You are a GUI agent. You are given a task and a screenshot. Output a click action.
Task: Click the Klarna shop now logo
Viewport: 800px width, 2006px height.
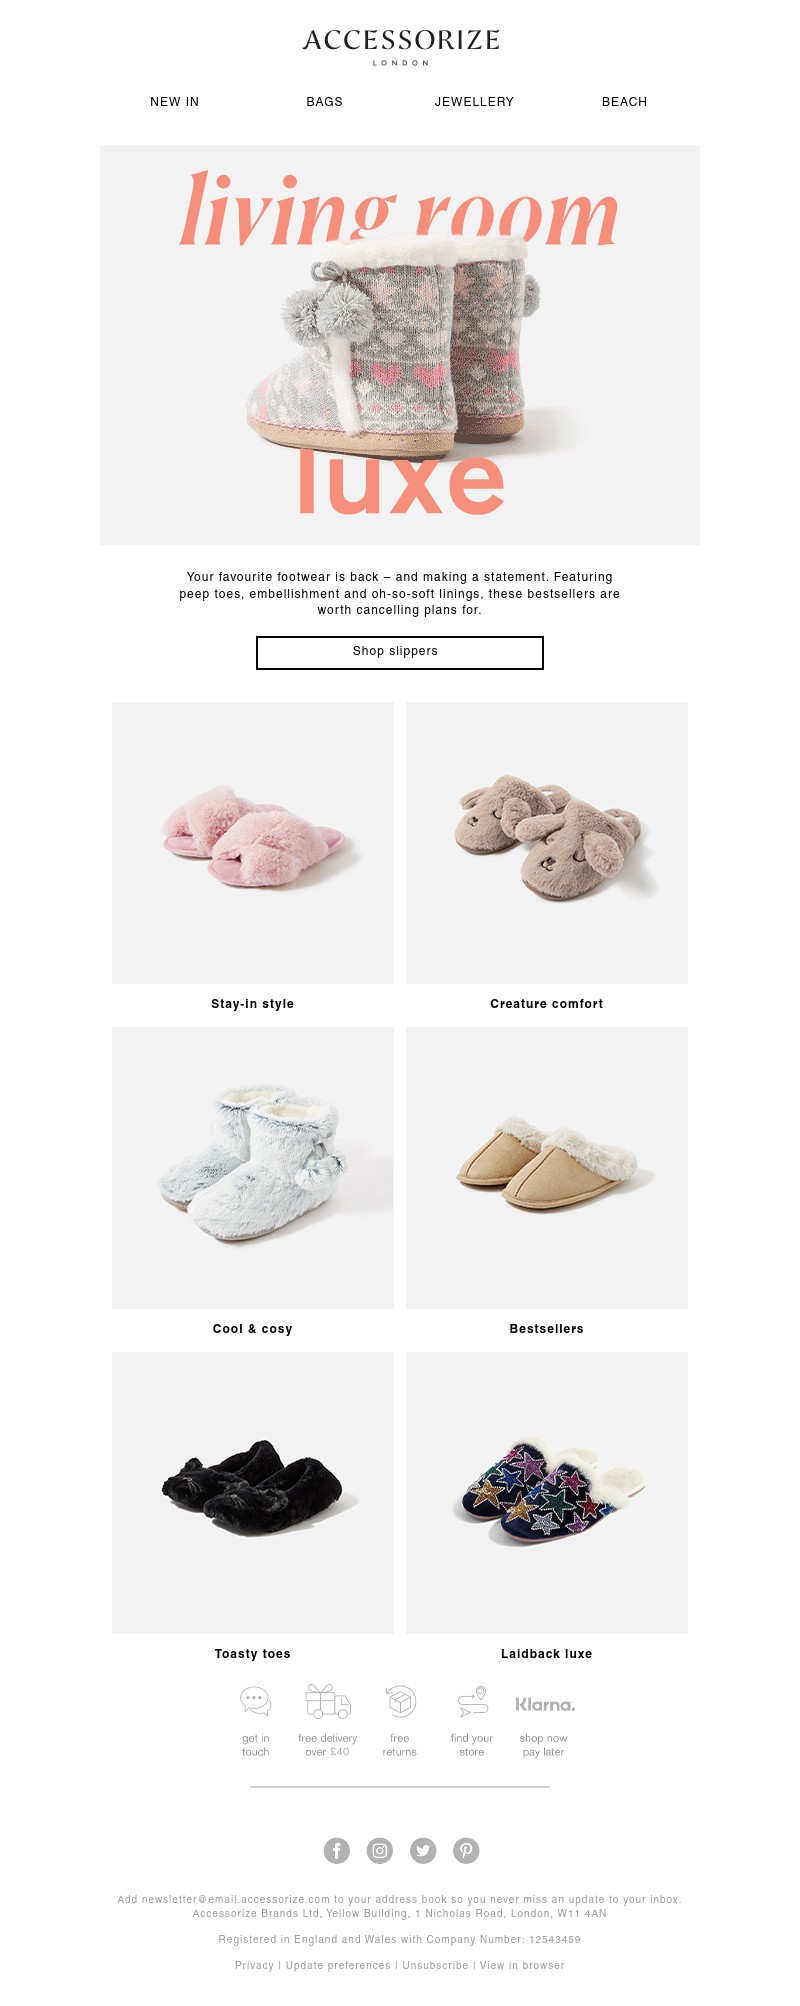click(x=545, y=1705)
